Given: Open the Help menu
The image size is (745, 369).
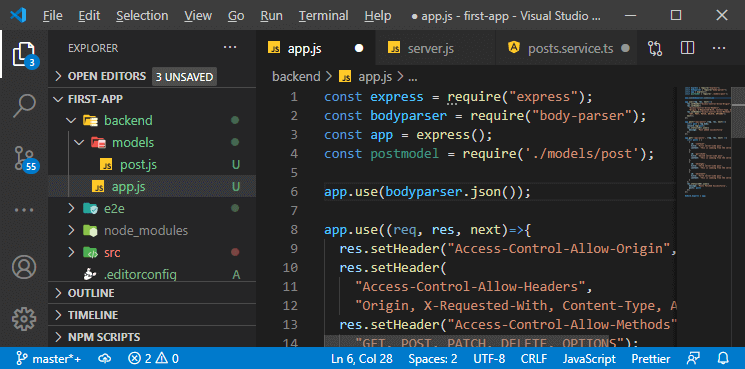Looking at the screenshot, I should point(378,16).
